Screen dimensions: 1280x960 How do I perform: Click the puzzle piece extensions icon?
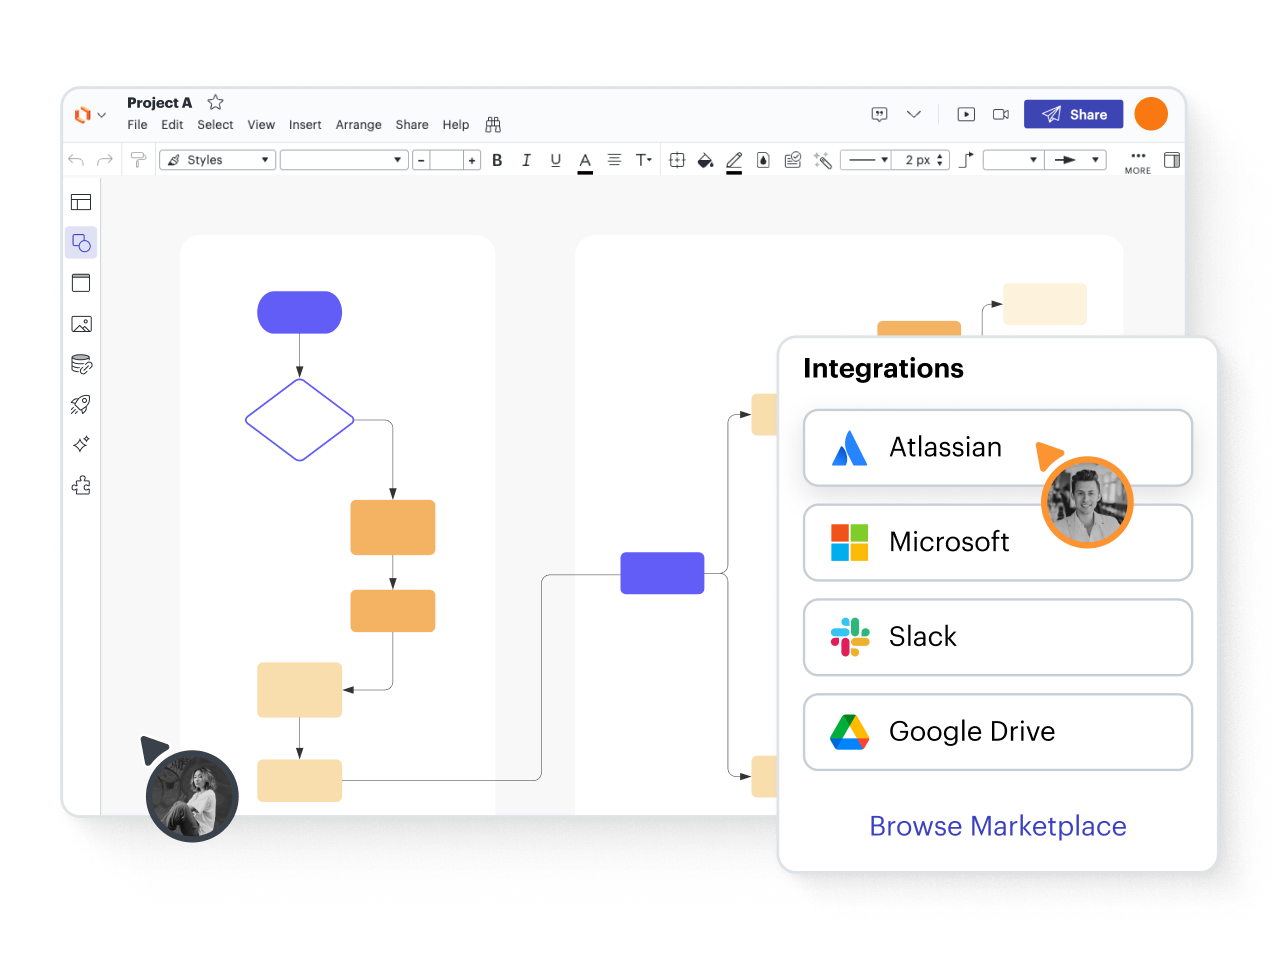point(82,485)
